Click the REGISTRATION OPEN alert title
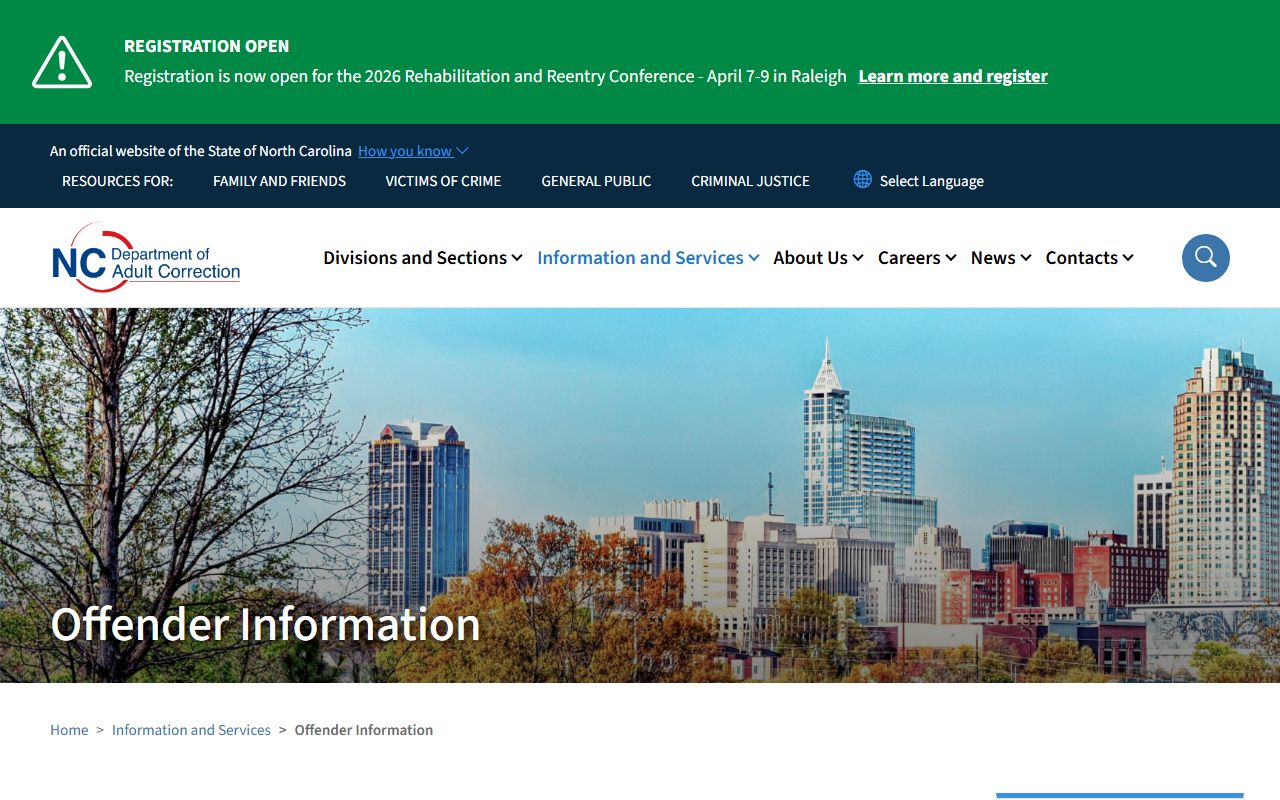This screenshot has height=800, width=1280. [x=206, y=46]
